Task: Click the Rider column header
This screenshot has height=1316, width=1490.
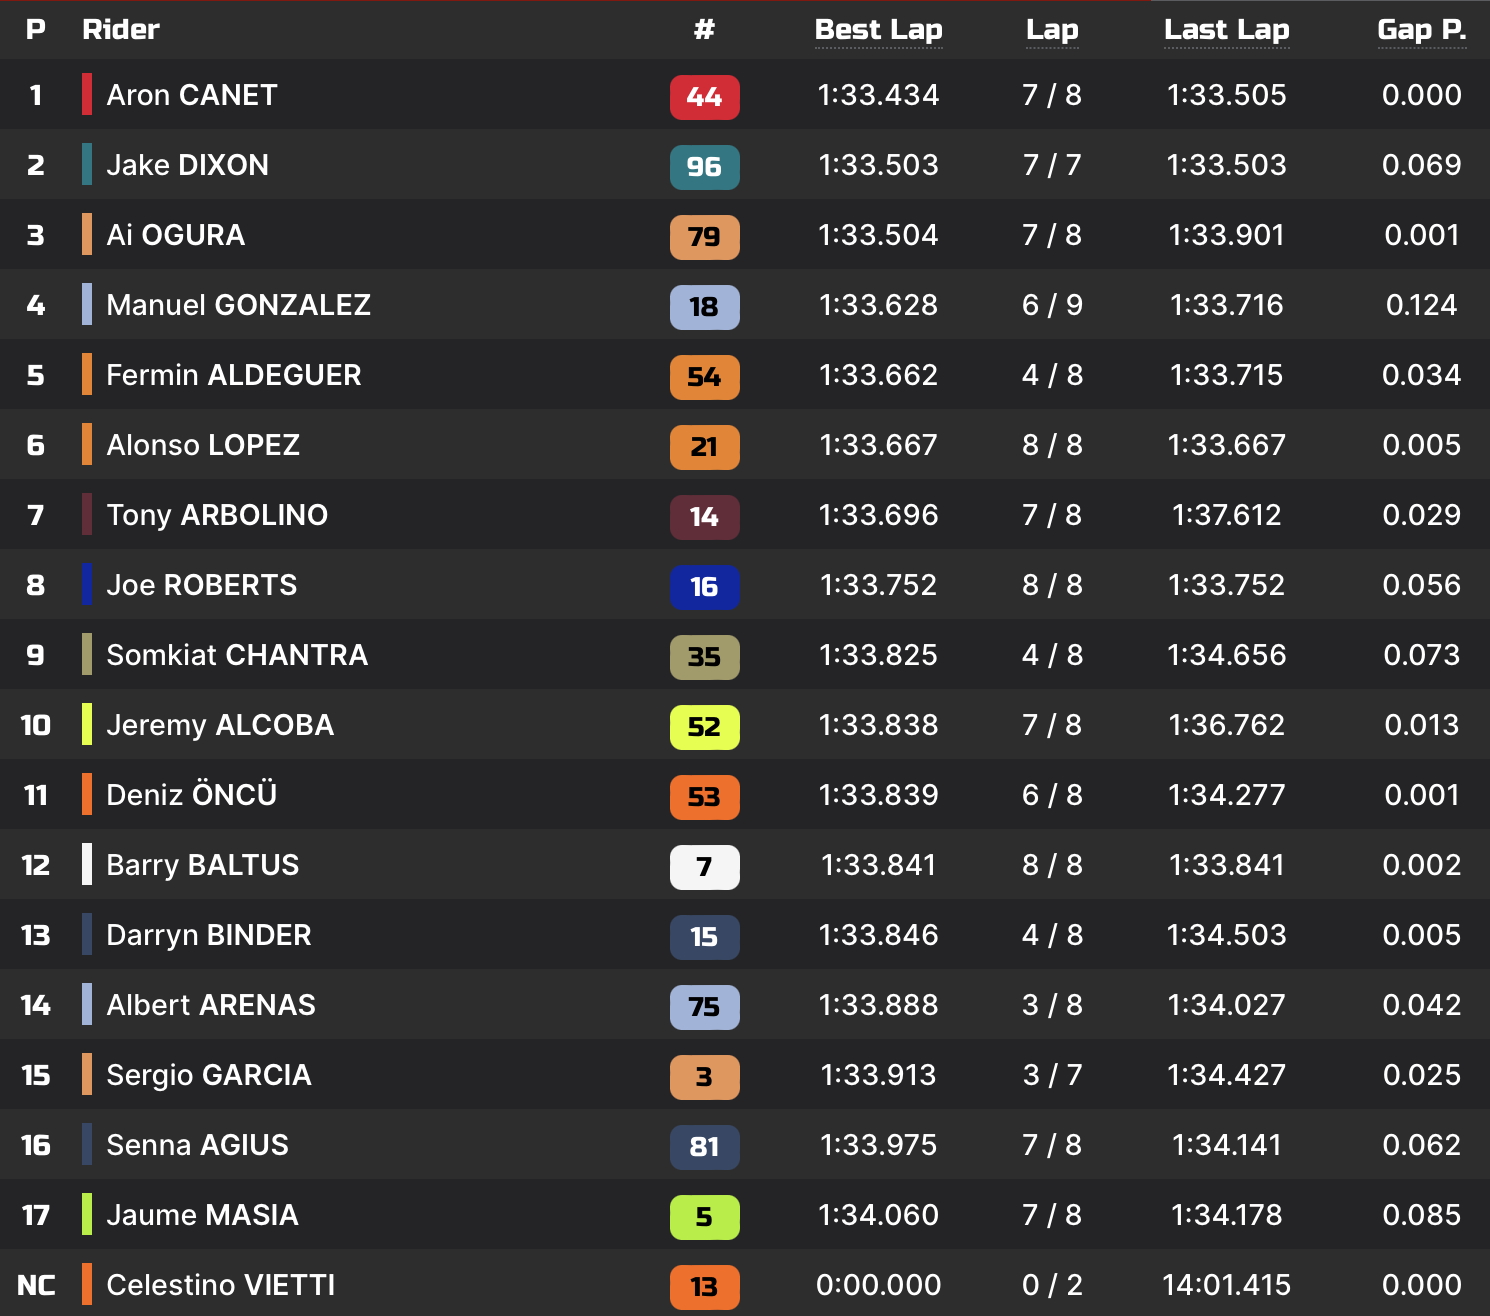Action: 120,30
